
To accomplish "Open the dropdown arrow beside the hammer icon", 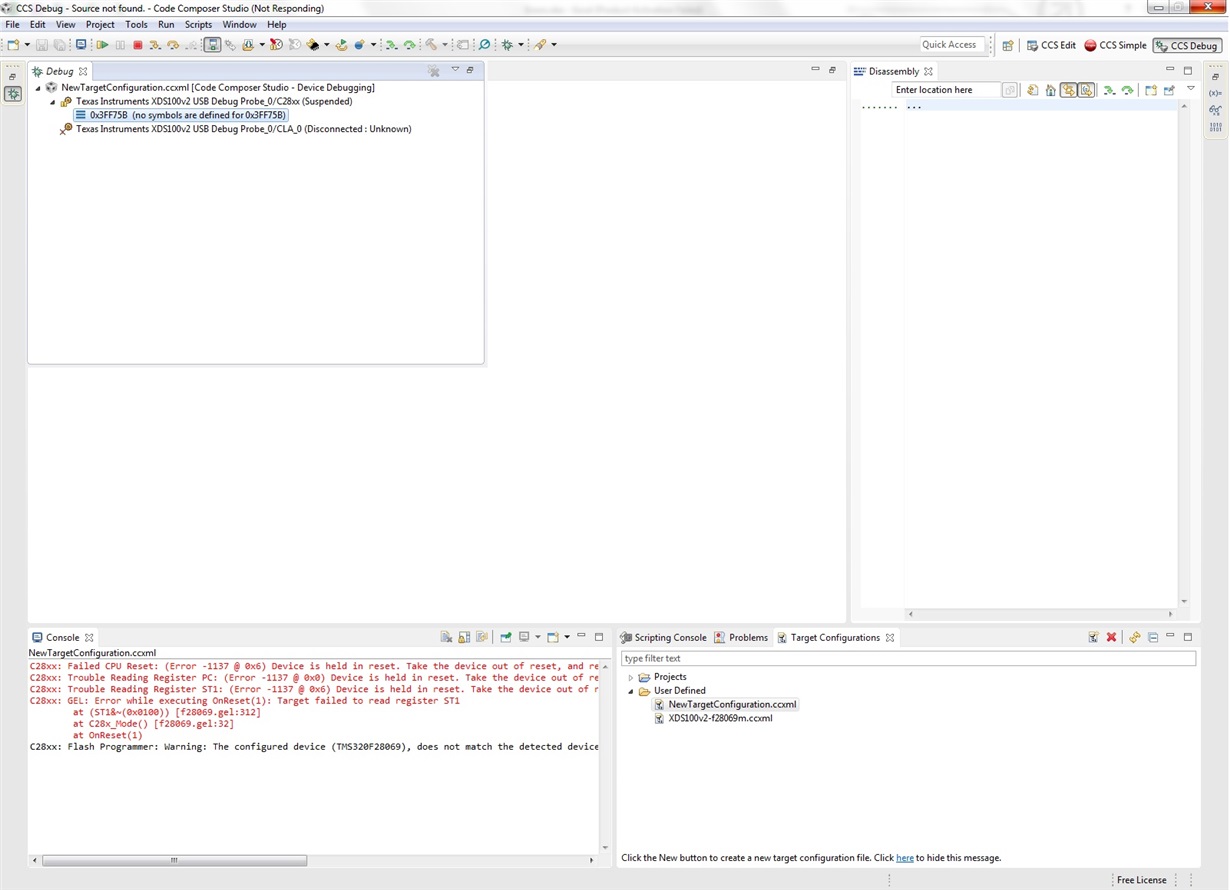I will pos(444,45).
